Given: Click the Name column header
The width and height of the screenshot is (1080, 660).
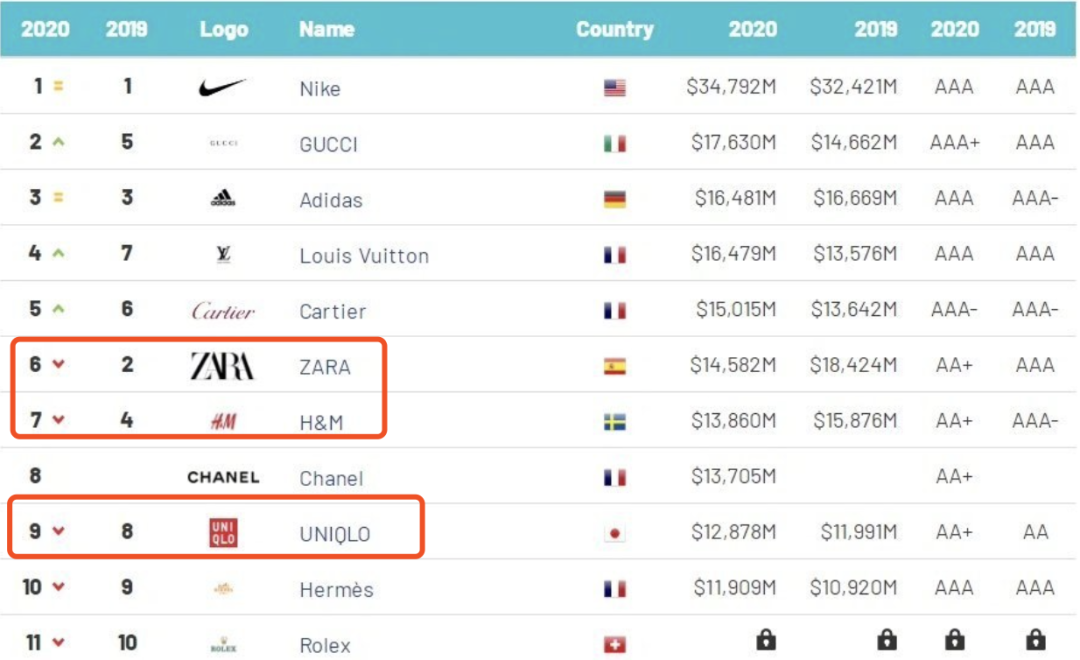Looking at the screenshot, I should coord(326,29).
